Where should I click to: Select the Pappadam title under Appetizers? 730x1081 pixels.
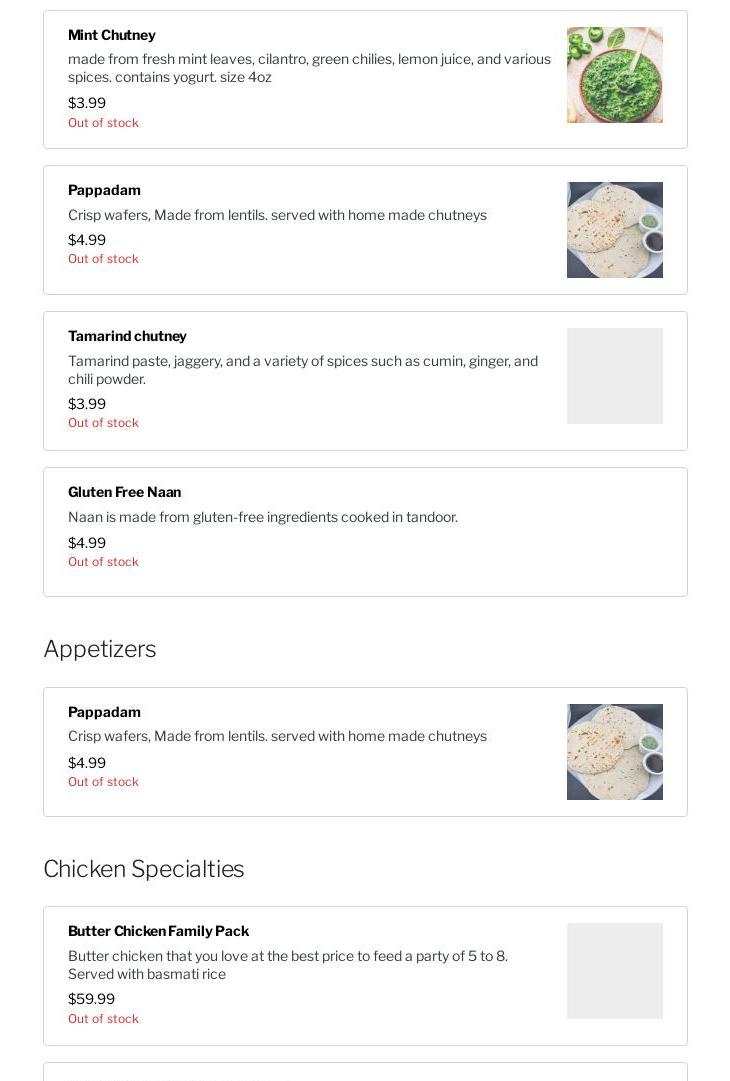point(104,712)
